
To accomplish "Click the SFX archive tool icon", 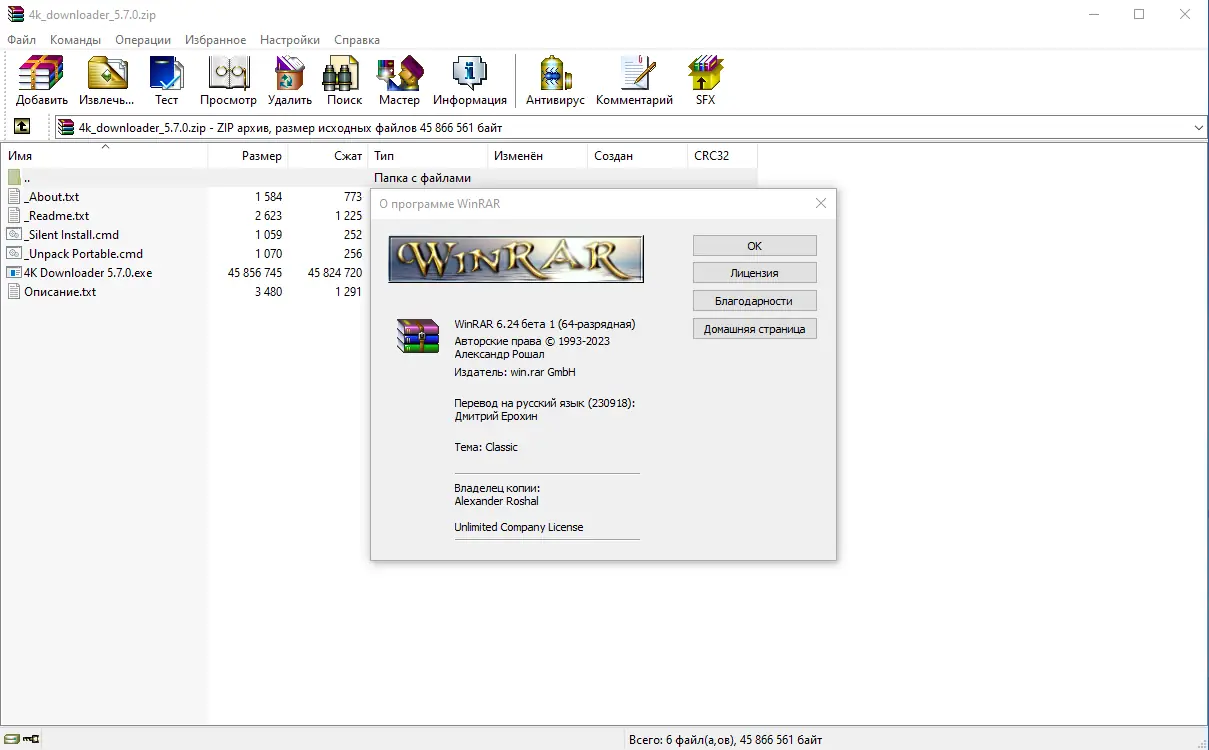I will (706, 81).
